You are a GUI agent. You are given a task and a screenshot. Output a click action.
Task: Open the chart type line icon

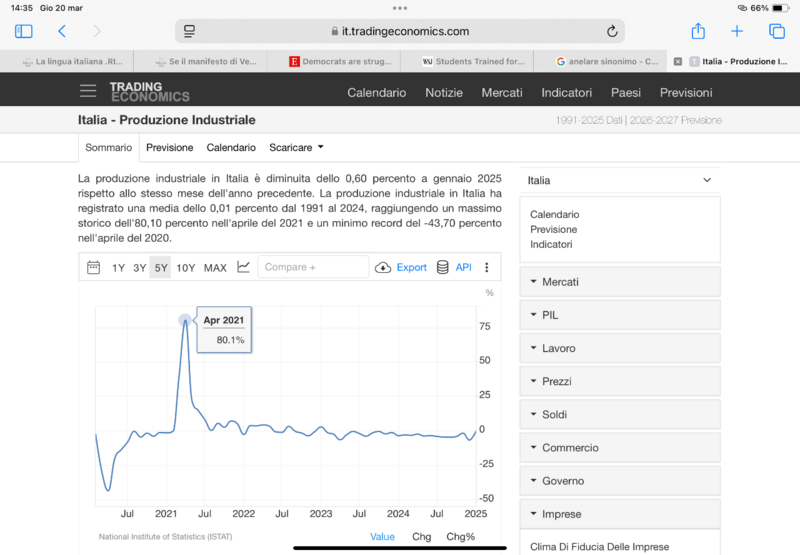243,267
